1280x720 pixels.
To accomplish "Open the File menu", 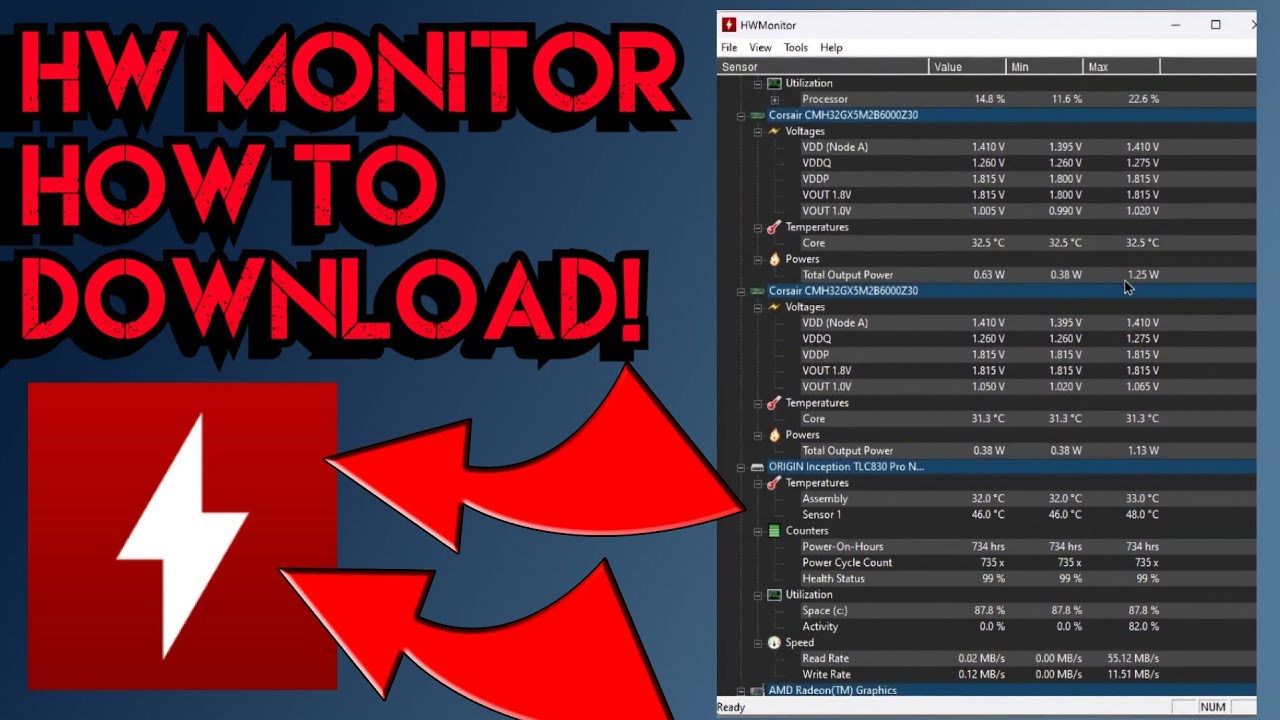I will coord(729,47).
